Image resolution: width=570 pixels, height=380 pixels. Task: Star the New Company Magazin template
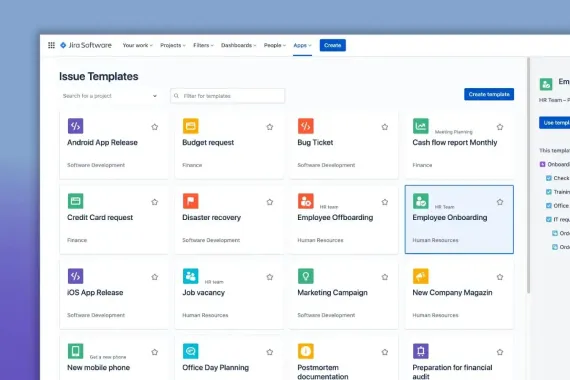point(500,277)
